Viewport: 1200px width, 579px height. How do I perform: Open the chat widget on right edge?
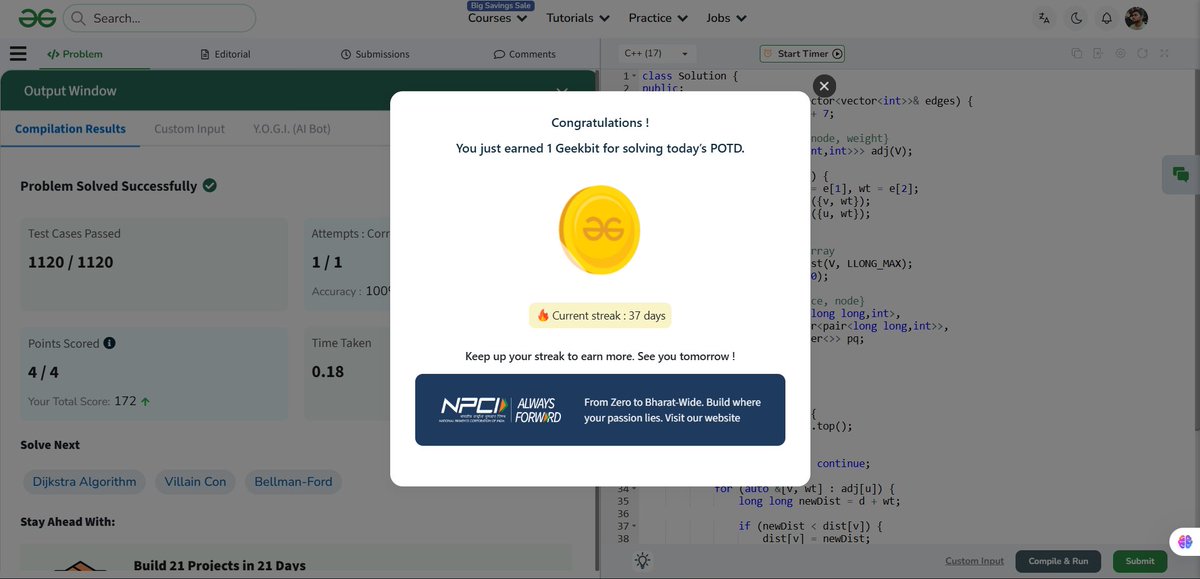click(1181, 174)
